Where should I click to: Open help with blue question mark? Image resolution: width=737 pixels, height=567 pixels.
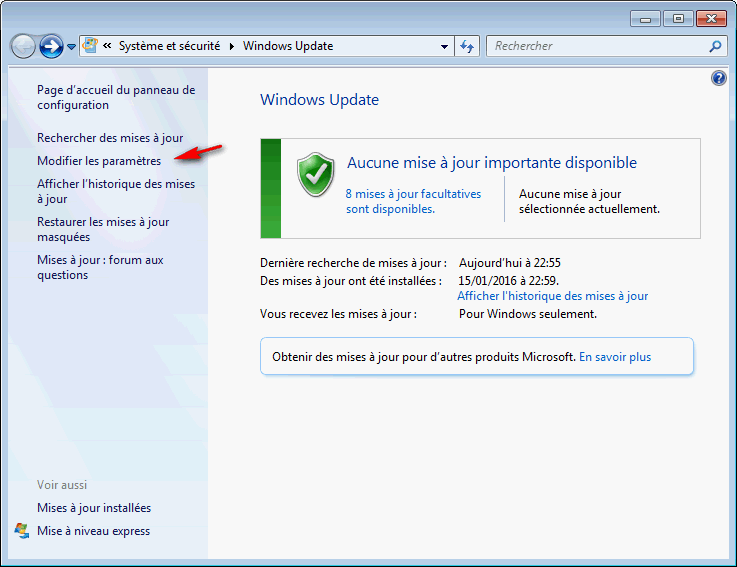[x=719, y=78]
